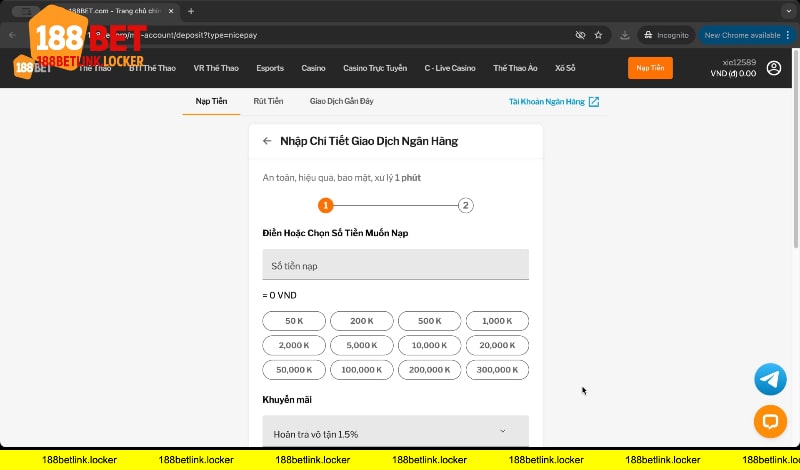Image resolution: width=800 pixels, height=470 pixels.
Task: Choose the 500 K preset amount
Action: [430, 321]
